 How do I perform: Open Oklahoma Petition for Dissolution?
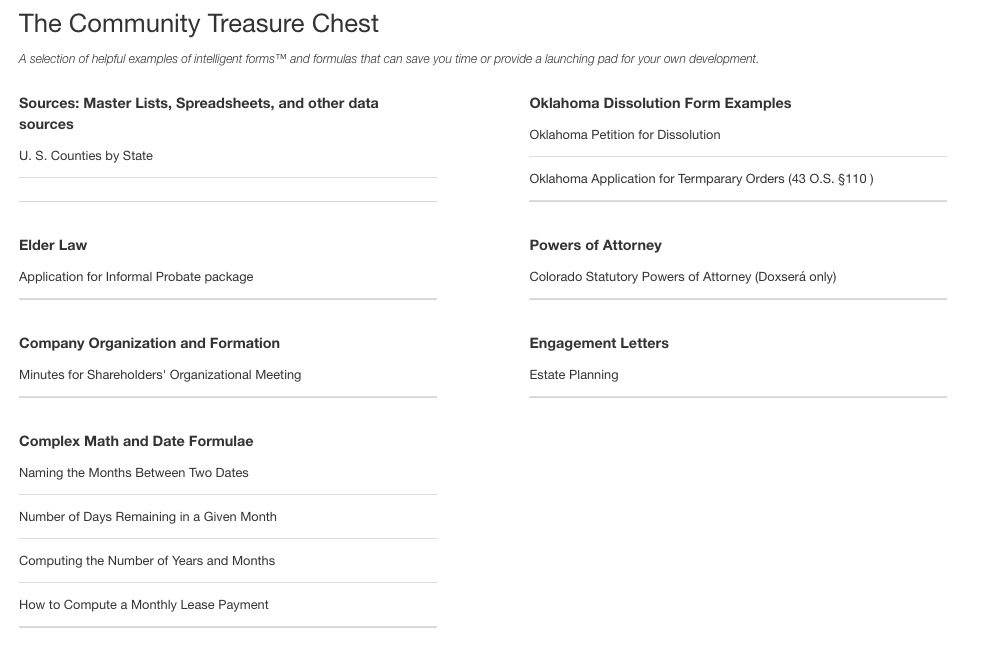[x=624, y=135]
